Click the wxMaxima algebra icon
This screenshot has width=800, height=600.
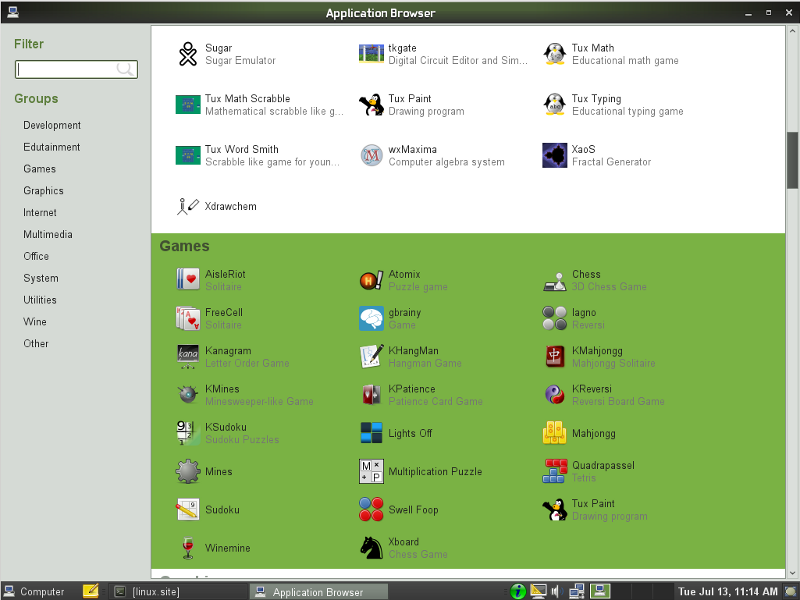[x=371, y=155]
